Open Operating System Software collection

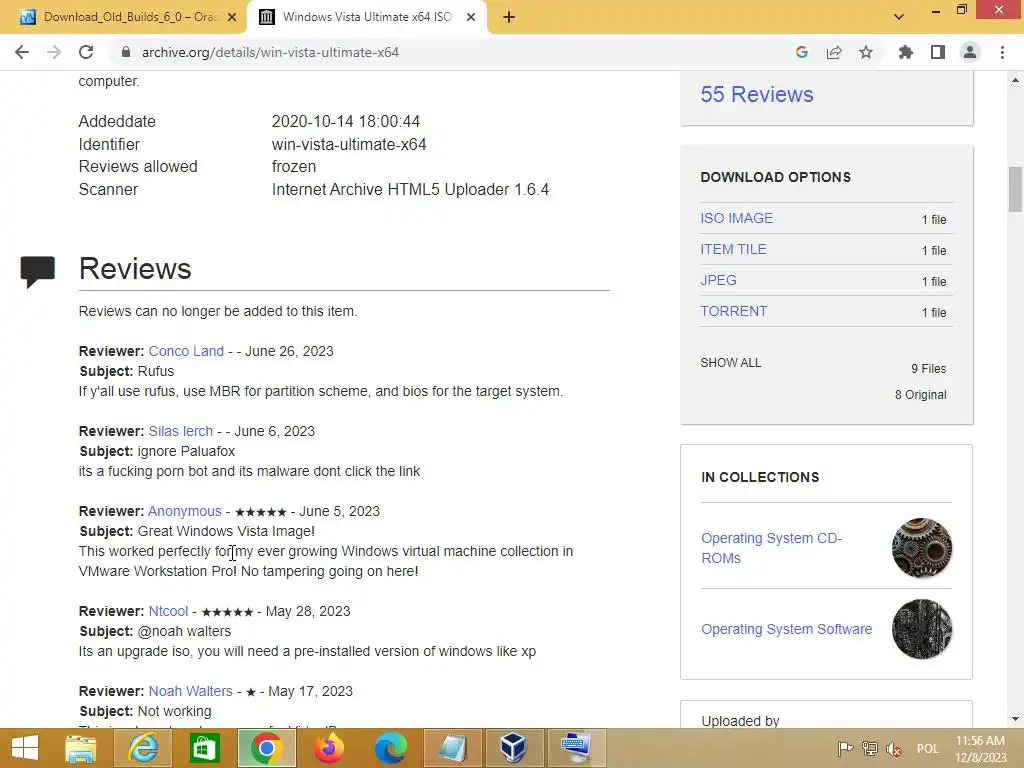pos(786,629)
